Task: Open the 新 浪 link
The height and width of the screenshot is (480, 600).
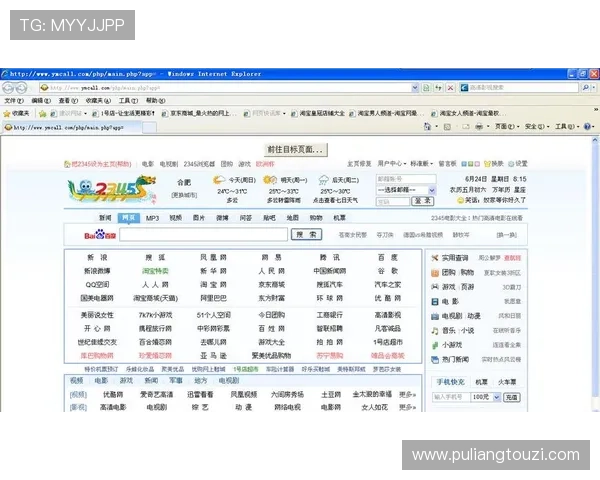Action: click(x=97, y=257)
